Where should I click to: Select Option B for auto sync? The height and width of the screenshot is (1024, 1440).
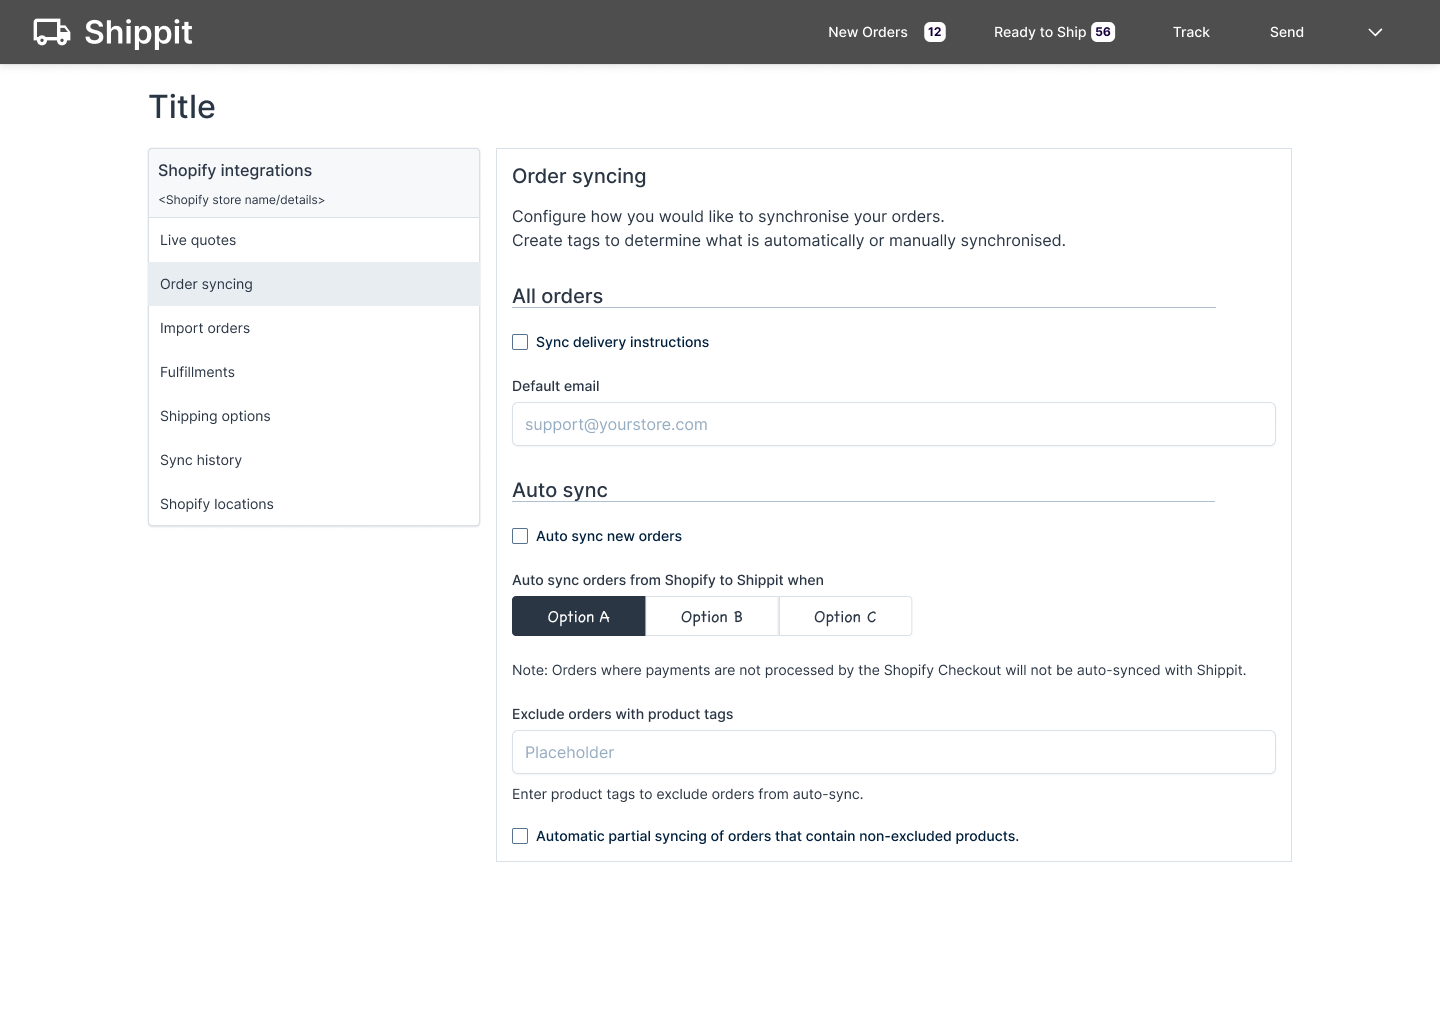pyautogui.click(x=712, y=616)
